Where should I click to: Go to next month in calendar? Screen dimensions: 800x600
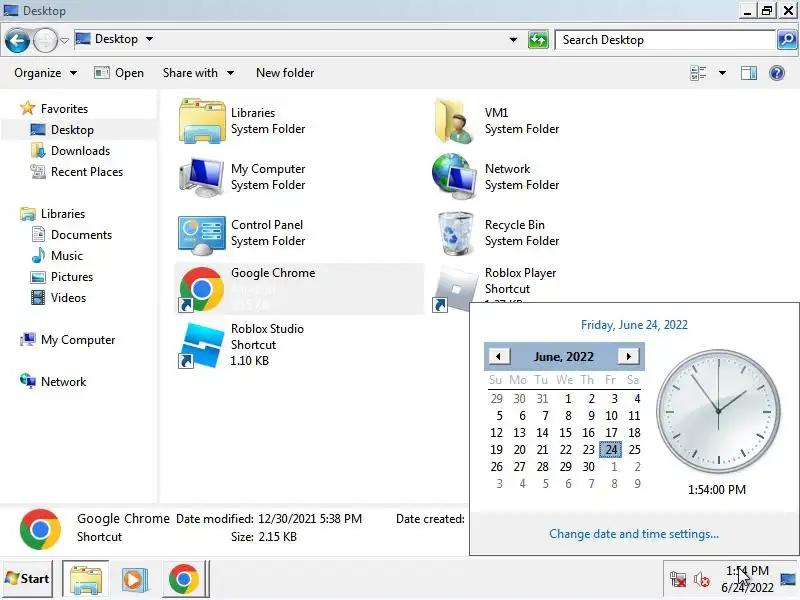(628, 356)
